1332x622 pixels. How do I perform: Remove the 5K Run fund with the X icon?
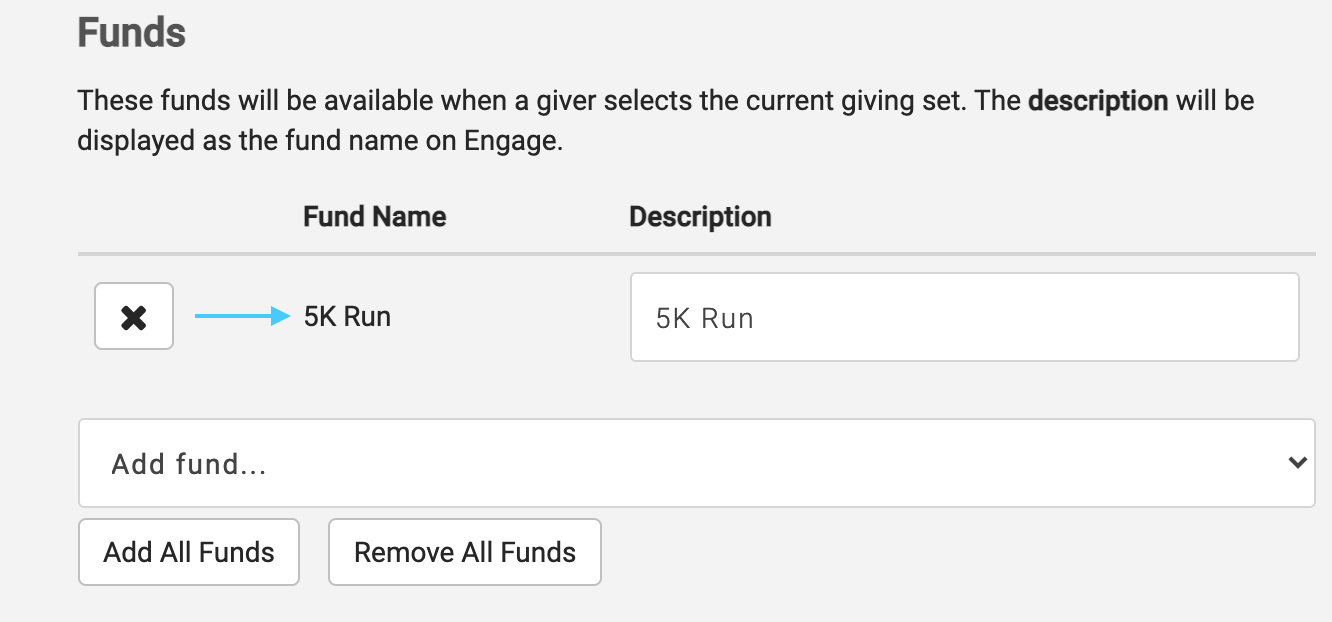pyautogui.click(x=134, y=317)
